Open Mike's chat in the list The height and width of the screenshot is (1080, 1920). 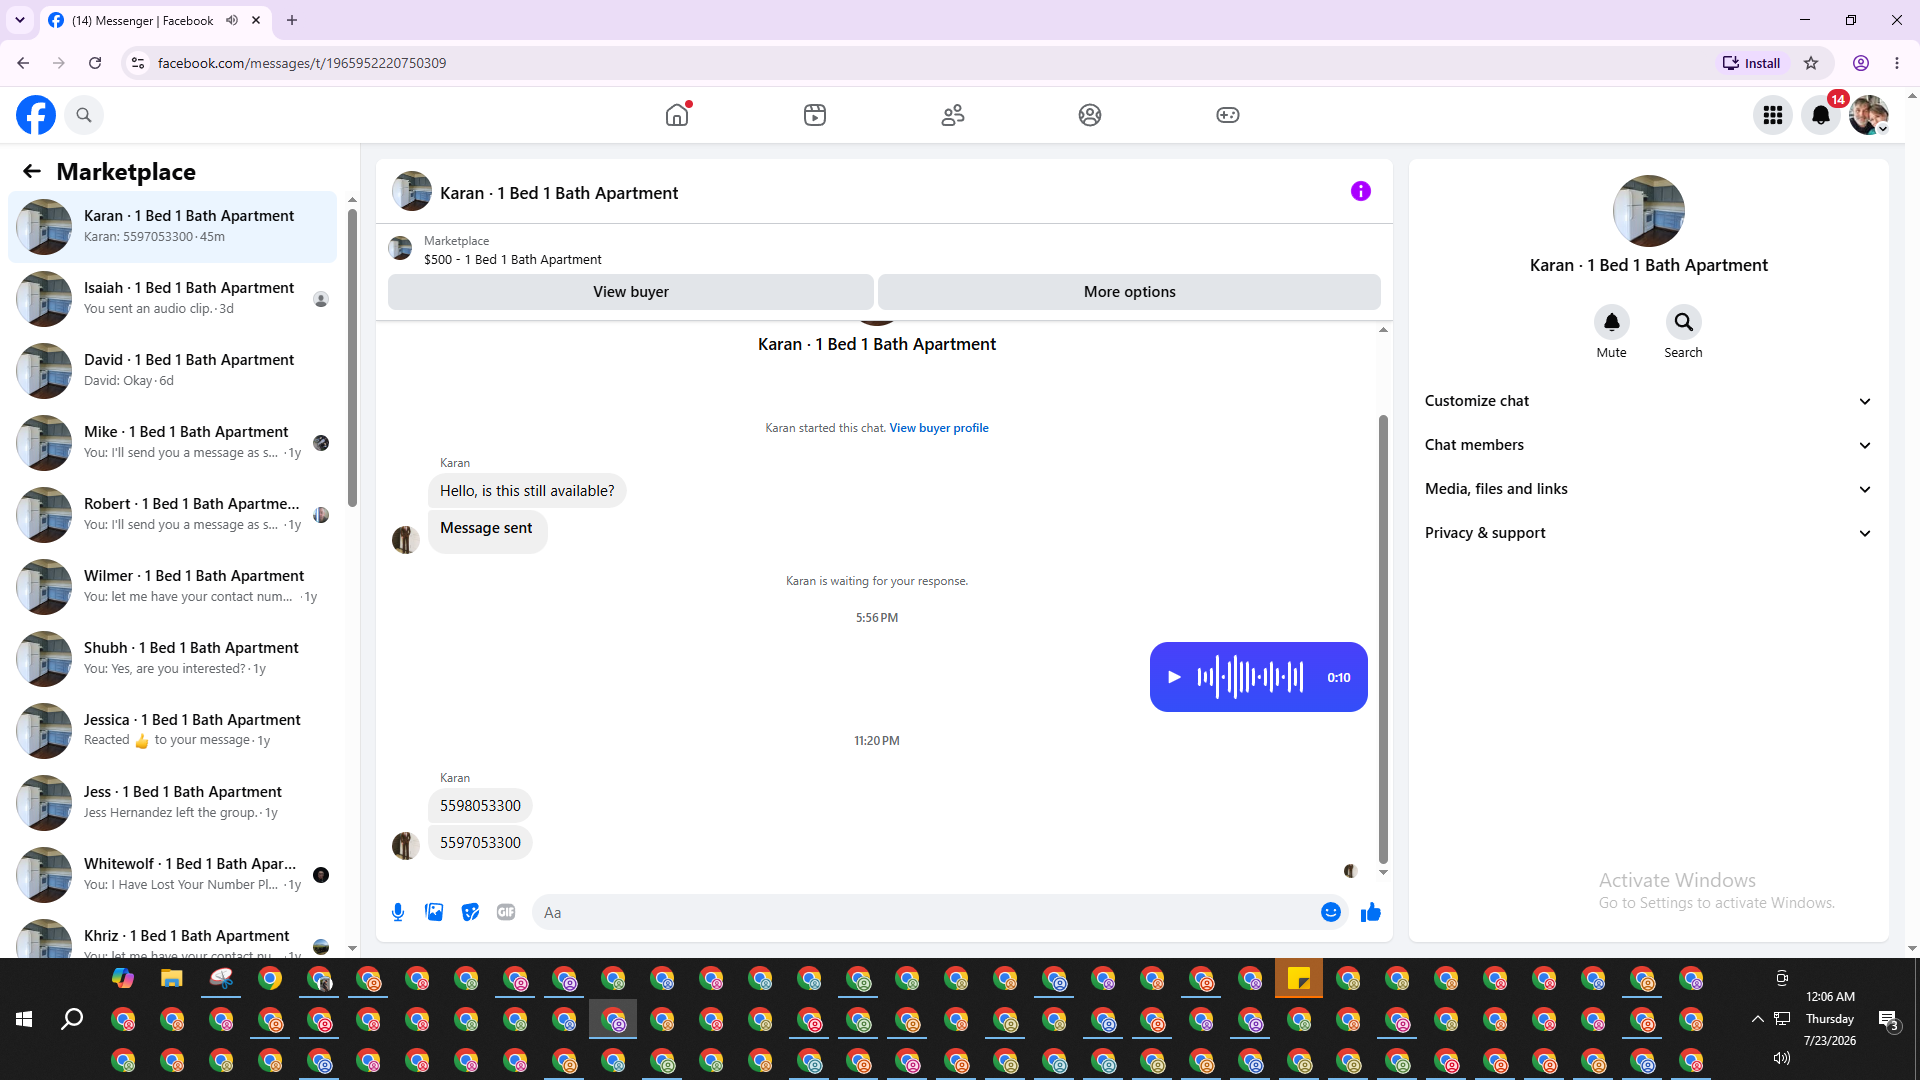tap(172, 443)
